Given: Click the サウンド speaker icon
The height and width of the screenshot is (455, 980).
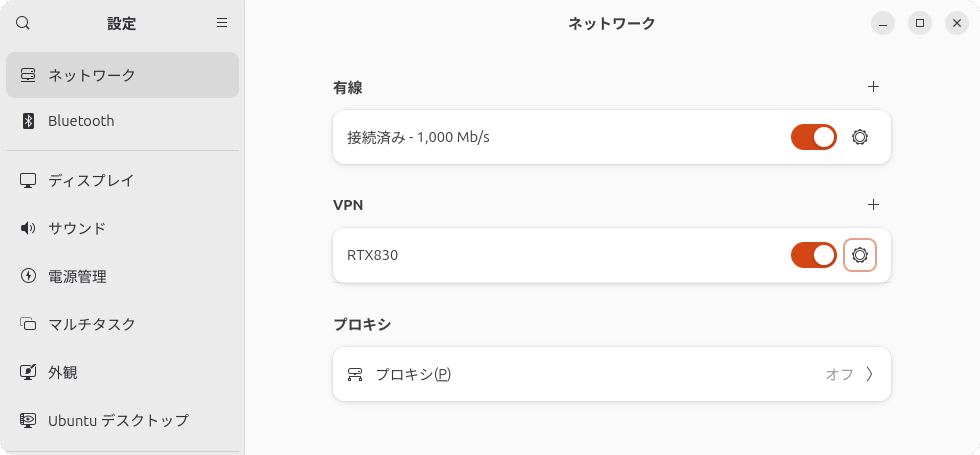Looking at the screenshot, I should (x=28, y=228).
